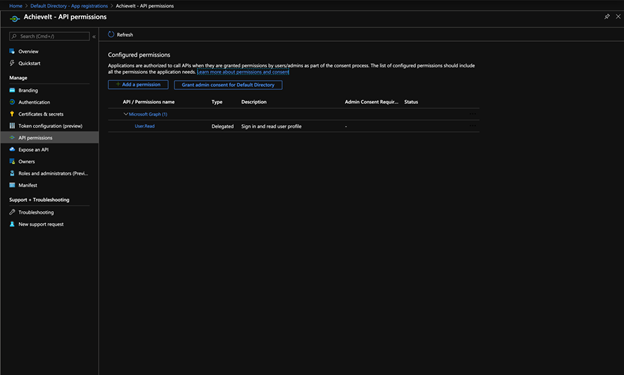Open Token configuration (preview) page

coord(50,126)
